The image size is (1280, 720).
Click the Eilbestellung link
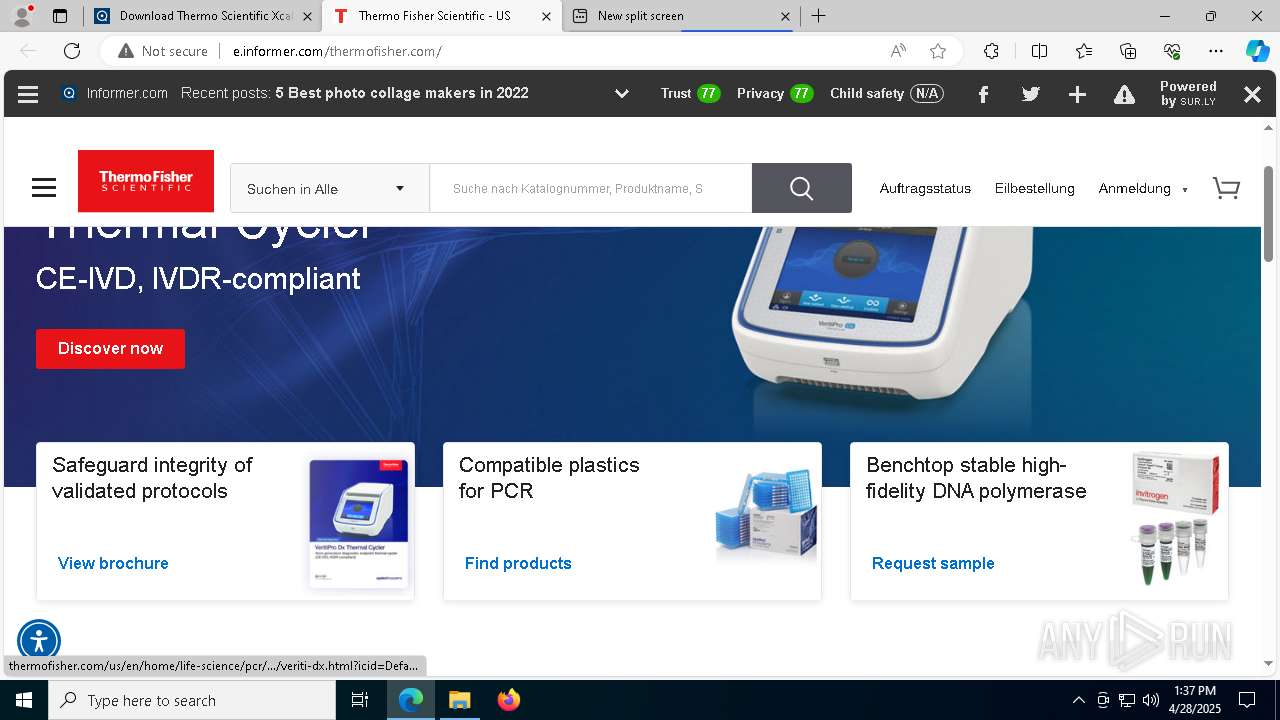tap(1034, 188)
